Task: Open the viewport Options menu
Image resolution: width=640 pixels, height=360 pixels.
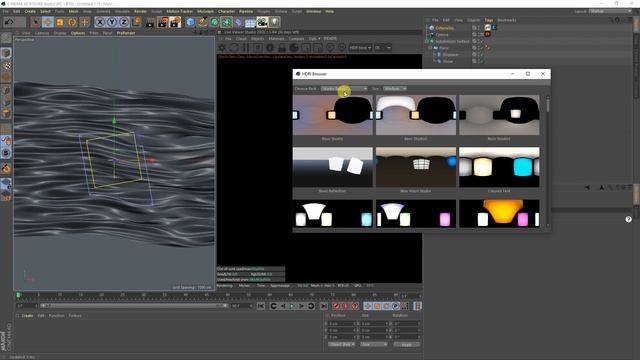Action: coord(78,33)
